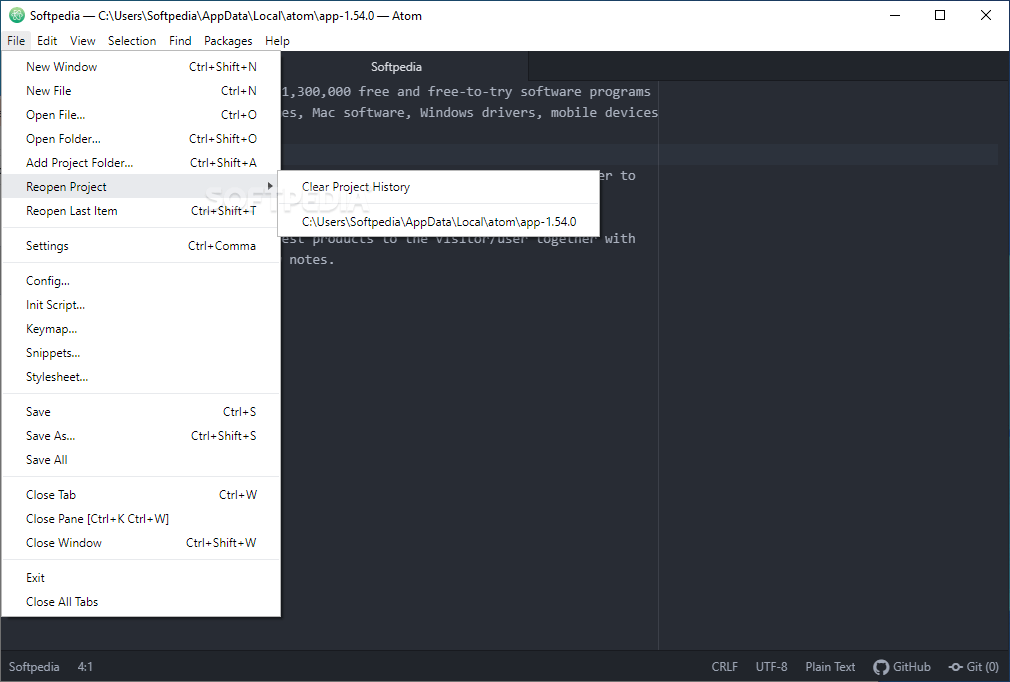
Task: Click Clear Project History submenu item
Action: [x=439, y=187]
